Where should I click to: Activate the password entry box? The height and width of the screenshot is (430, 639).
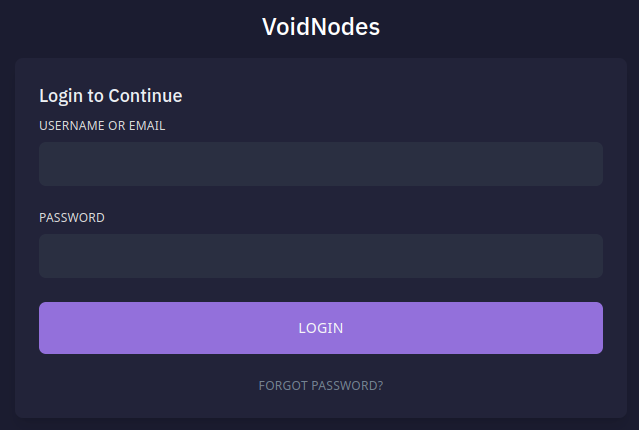pos(320,256)
